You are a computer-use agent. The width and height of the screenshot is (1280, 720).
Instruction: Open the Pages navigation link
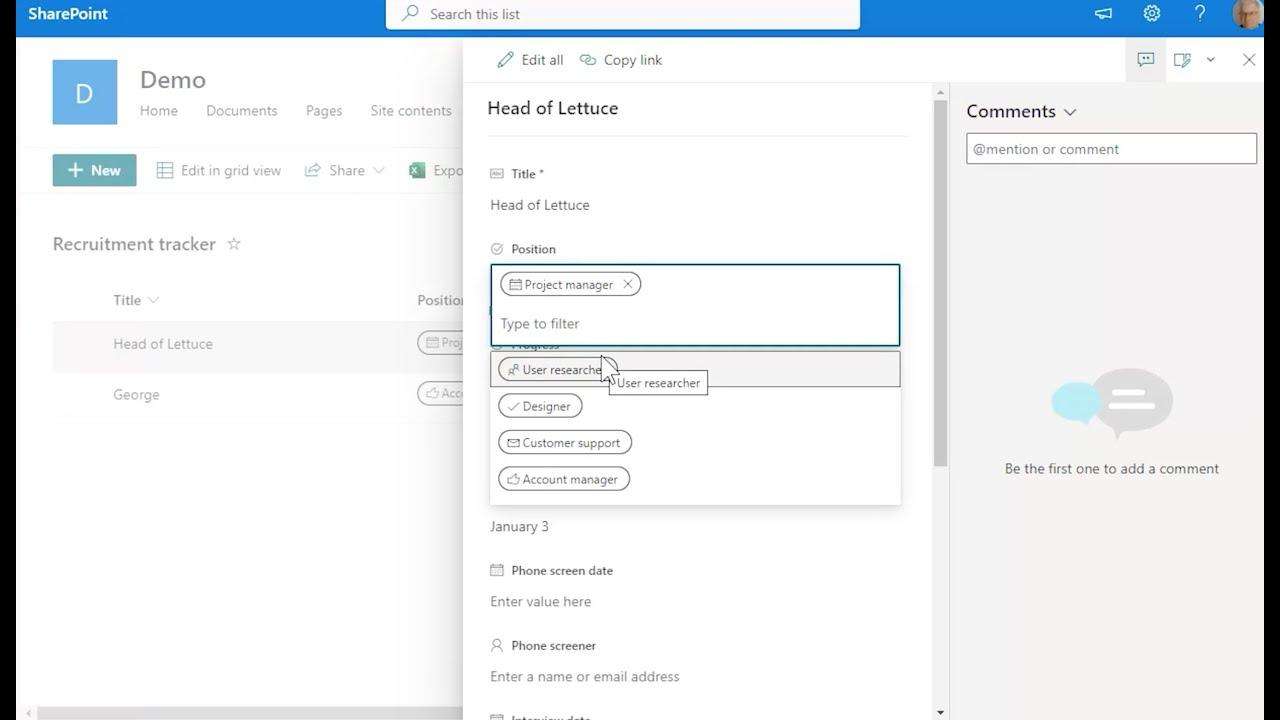point(324,111)
